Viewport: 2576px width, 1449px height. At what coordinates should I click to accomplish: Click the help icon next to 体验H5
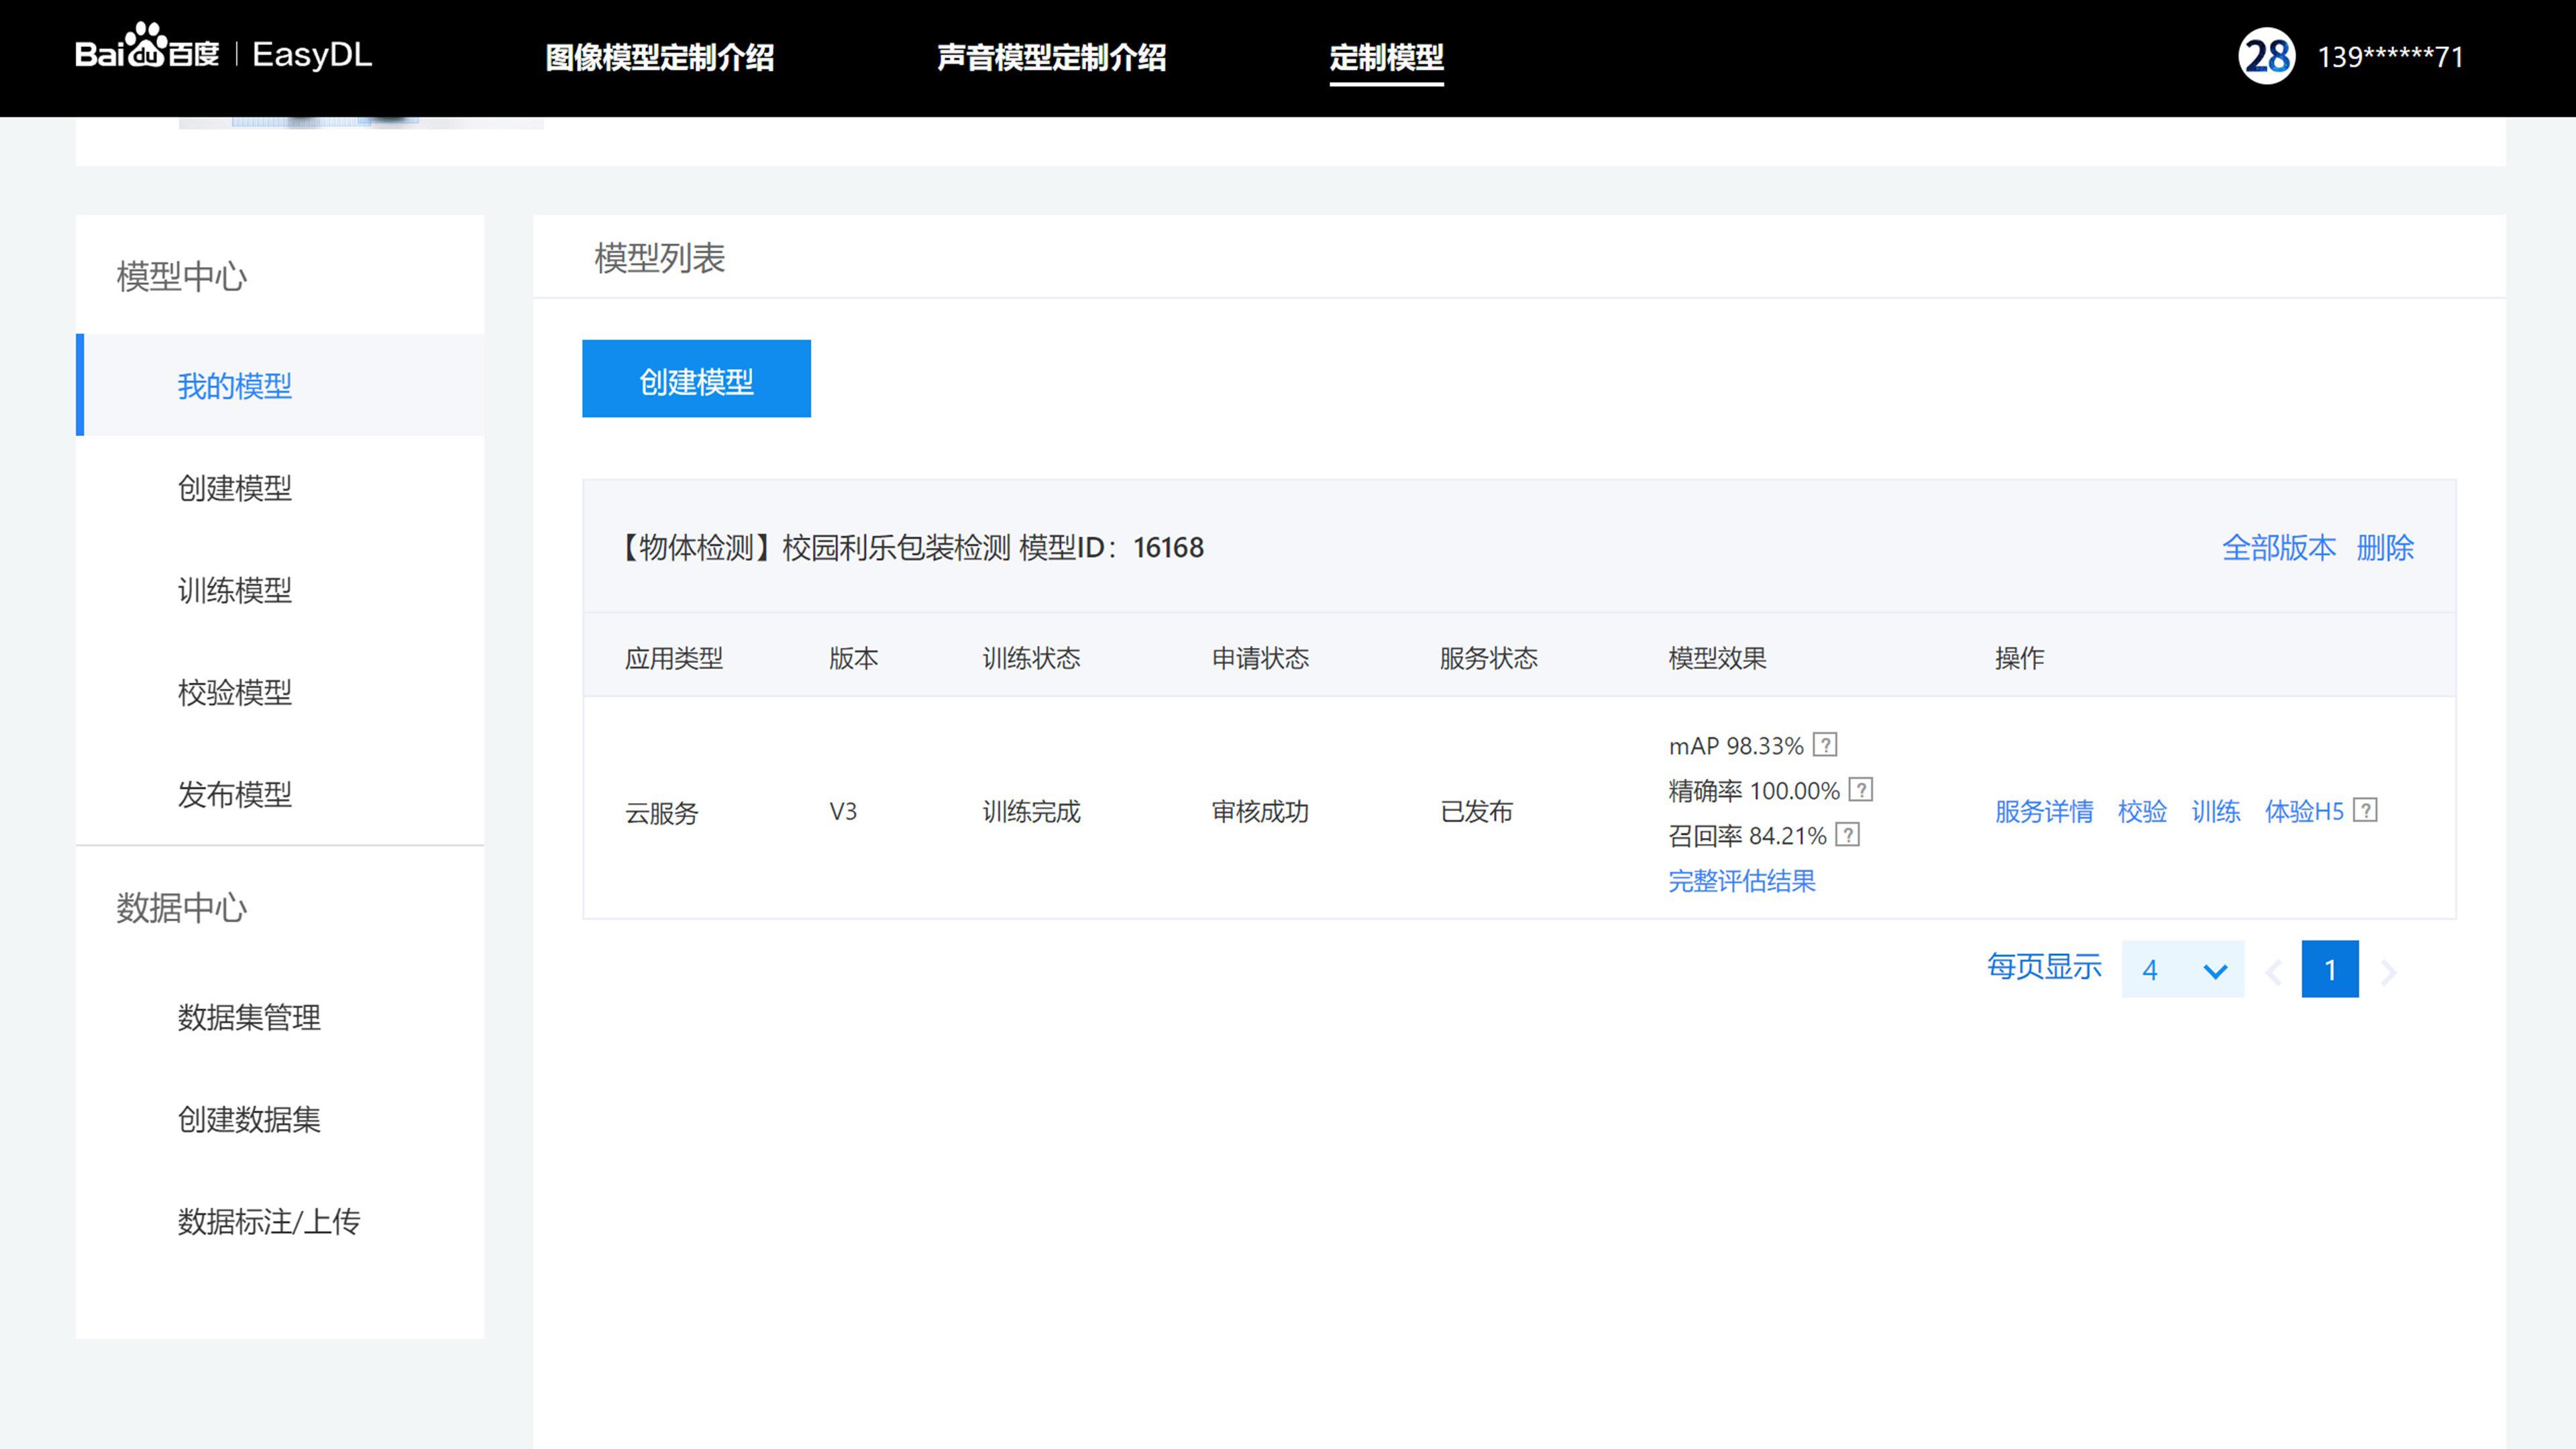[2365, 810]
